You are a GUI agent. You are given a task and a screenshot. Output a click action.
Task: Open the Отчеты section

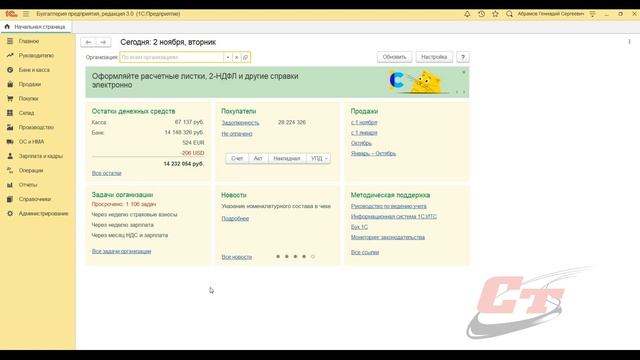coord(28,185)
